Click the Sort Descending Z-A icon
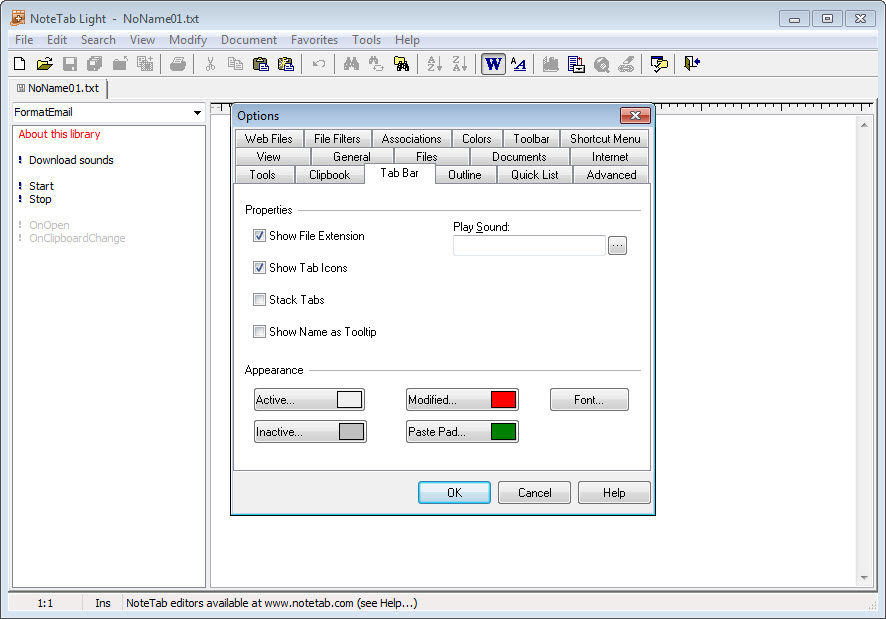Image resolution: width=886 pixels, height=619 pixels. tap(459, 64)
